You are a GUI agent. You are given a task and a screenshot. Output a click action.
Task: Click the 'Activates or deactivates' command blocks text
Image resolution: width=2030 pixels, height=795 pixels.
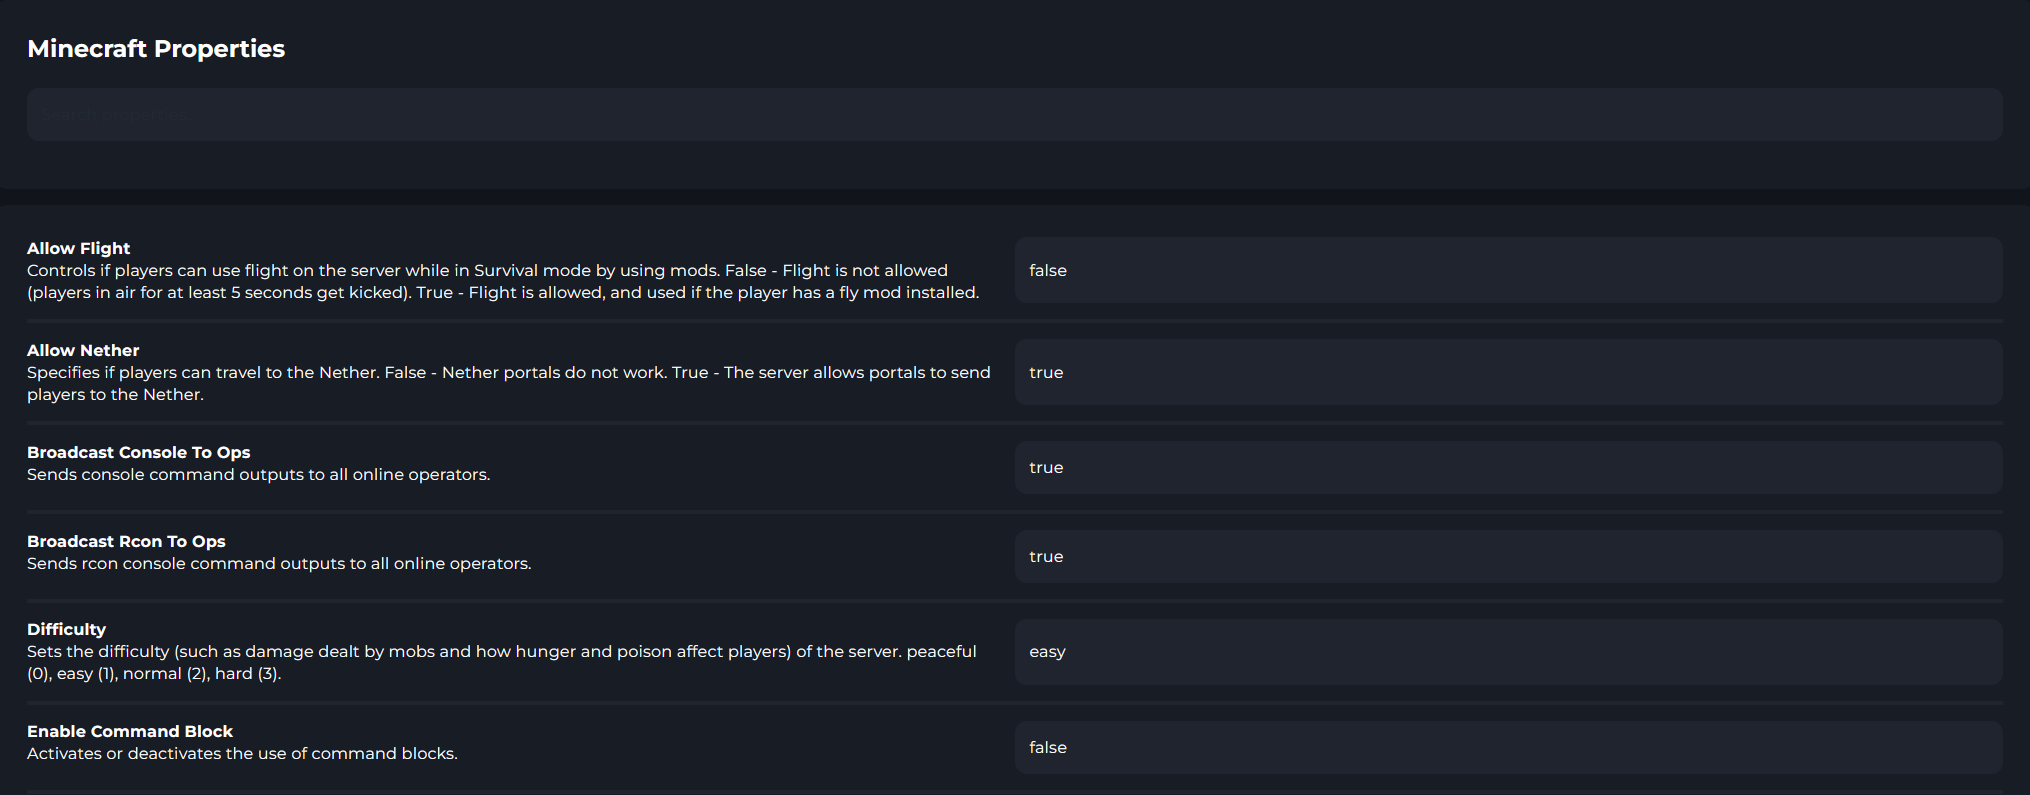tap(242, 753)
